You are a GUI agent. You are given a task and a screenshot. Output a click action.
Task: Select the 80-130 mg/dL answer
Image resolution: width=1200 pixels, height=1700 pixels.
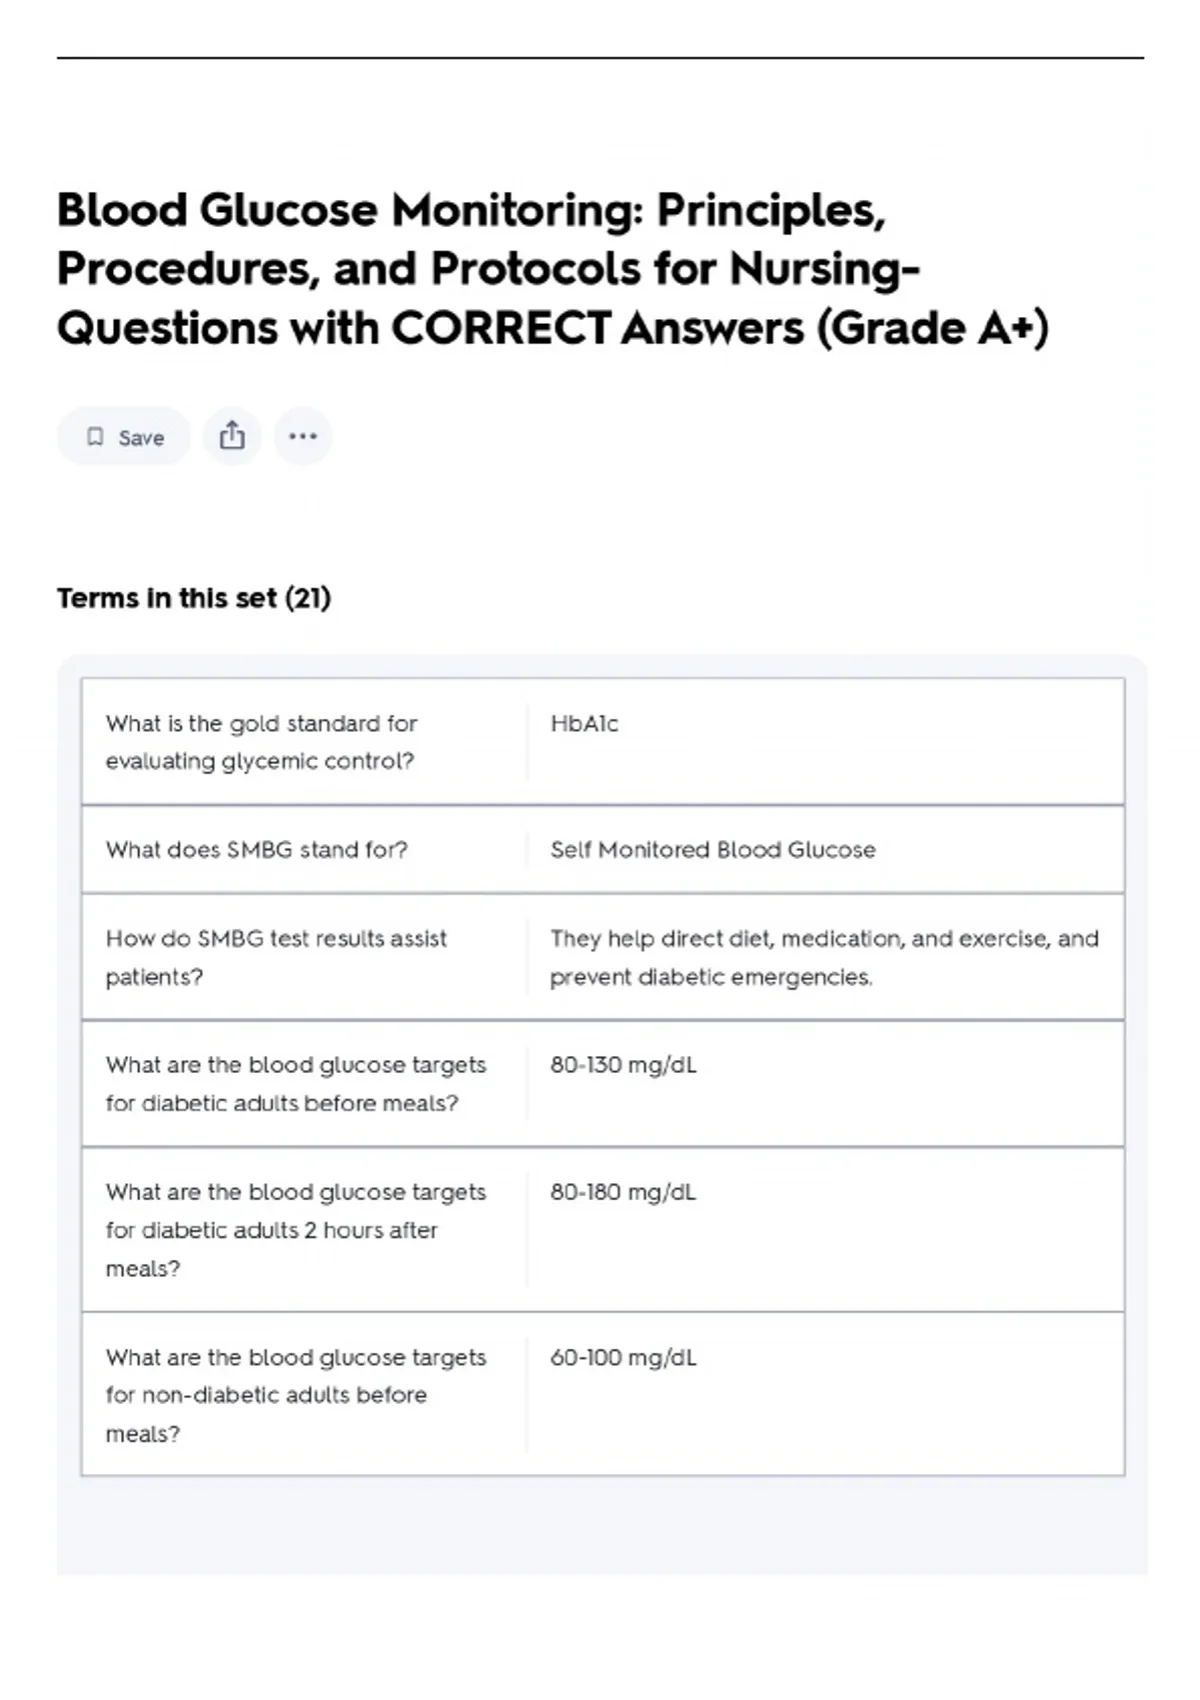pos(623,1065)
